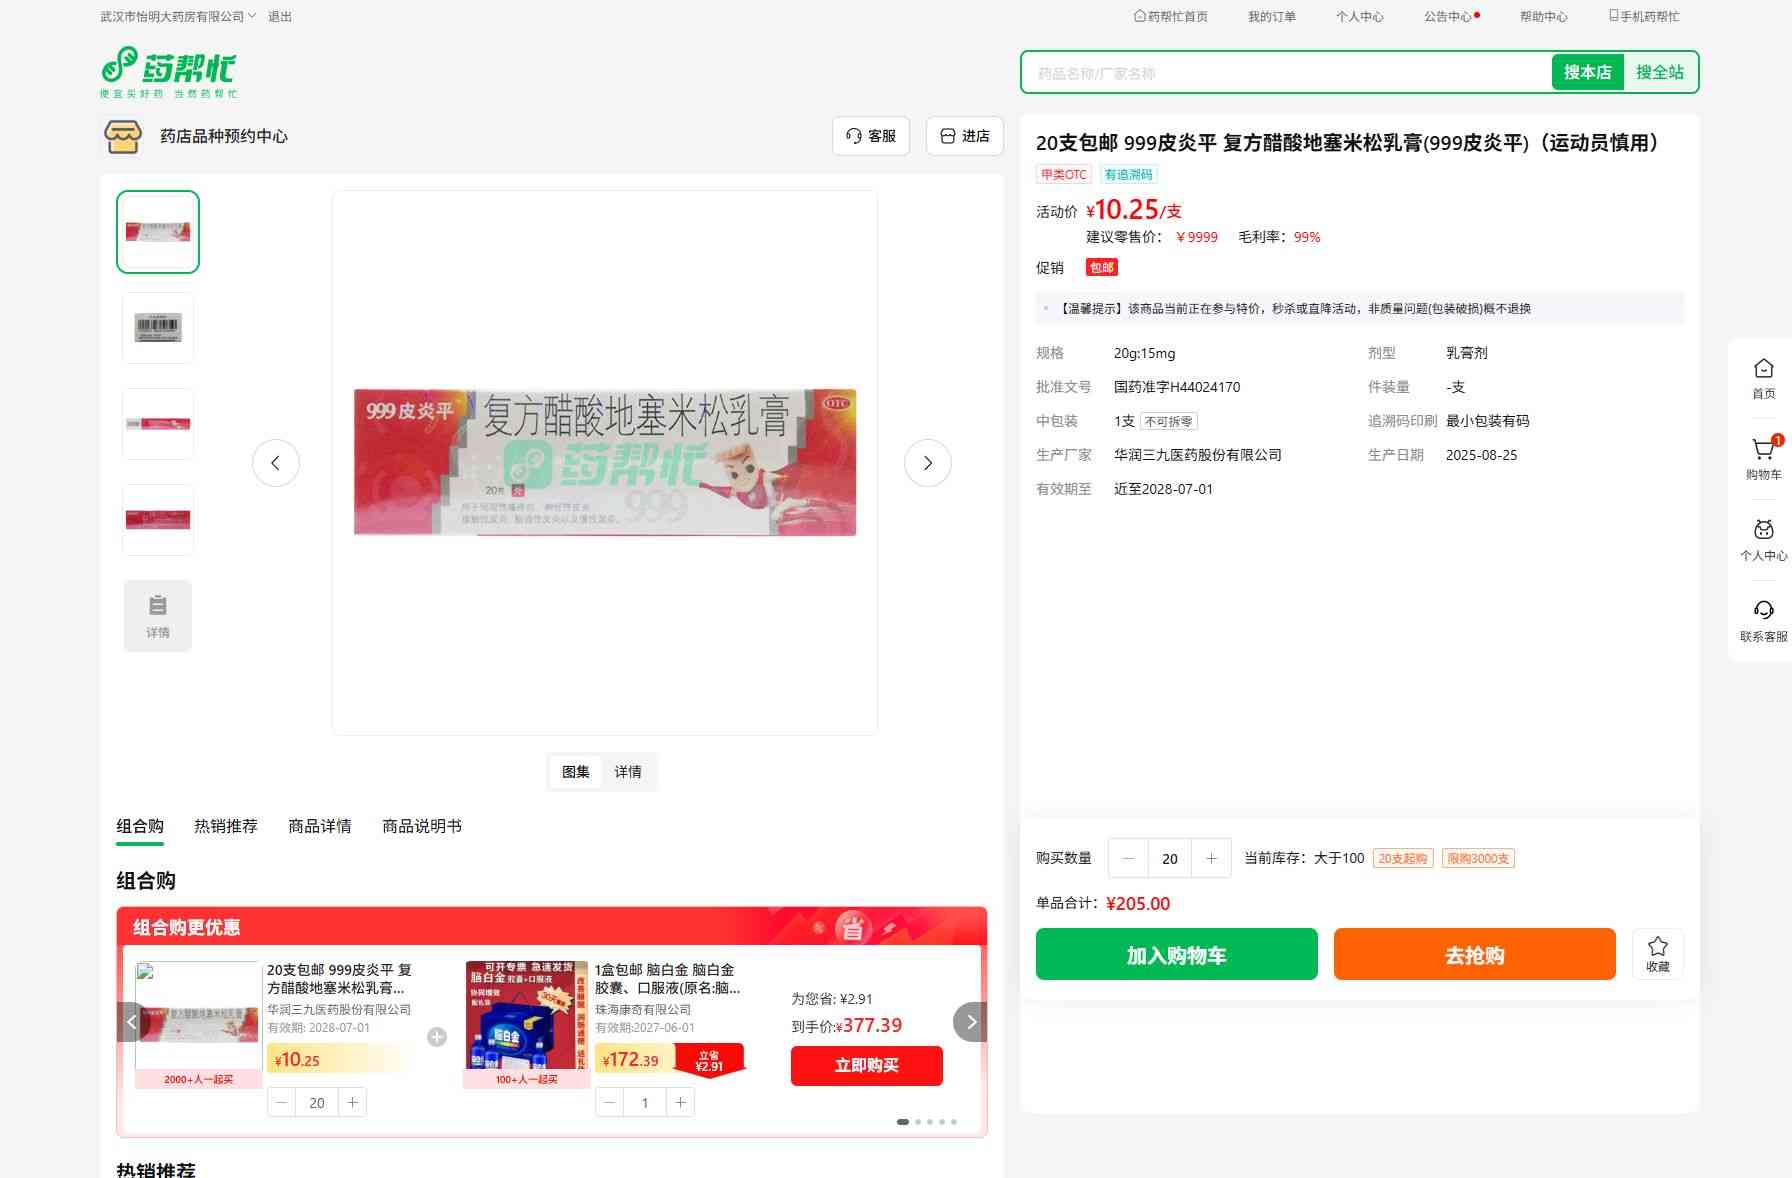Advance combo deals carousel with right chevron
The height and width of the screenshot is (1178, 1792).
pos(970,1022)
